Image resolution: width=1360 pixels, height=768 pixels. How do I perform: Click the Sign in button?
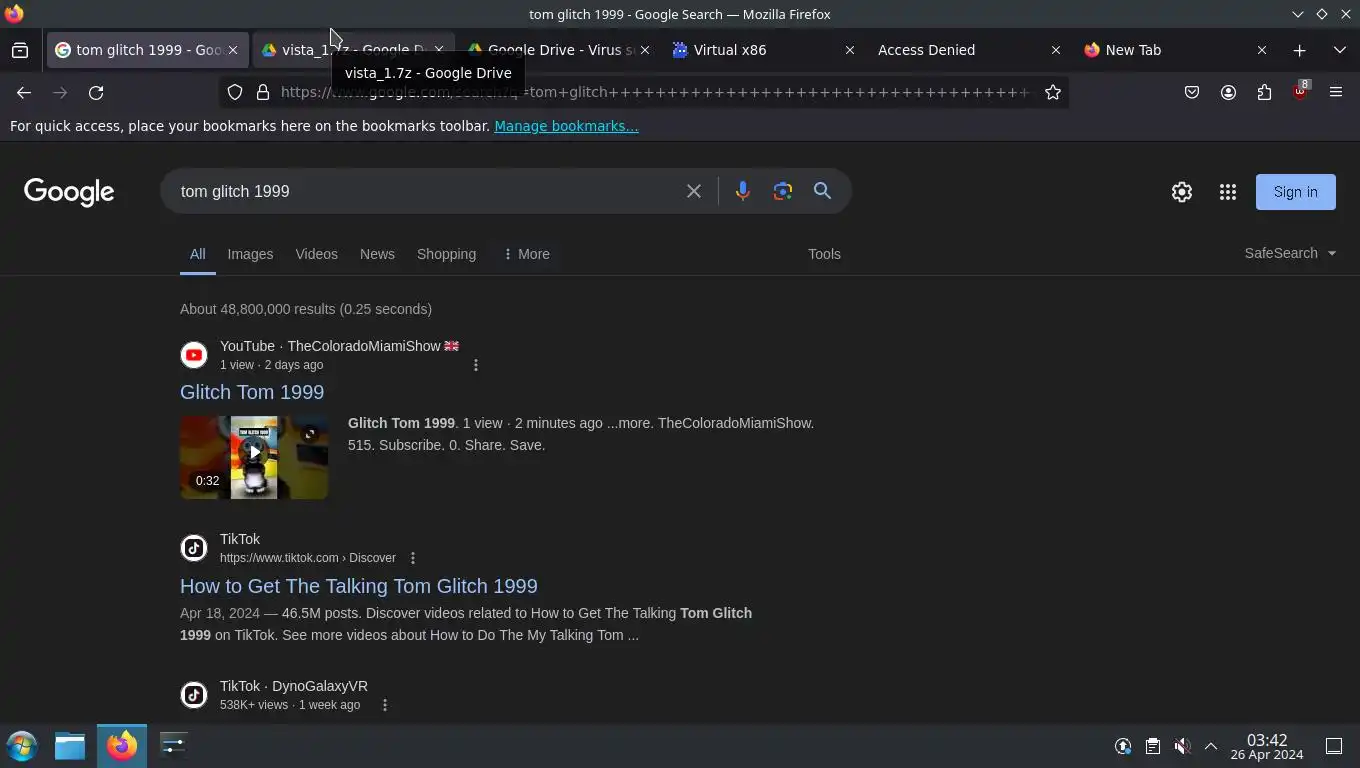[1295, 192]
